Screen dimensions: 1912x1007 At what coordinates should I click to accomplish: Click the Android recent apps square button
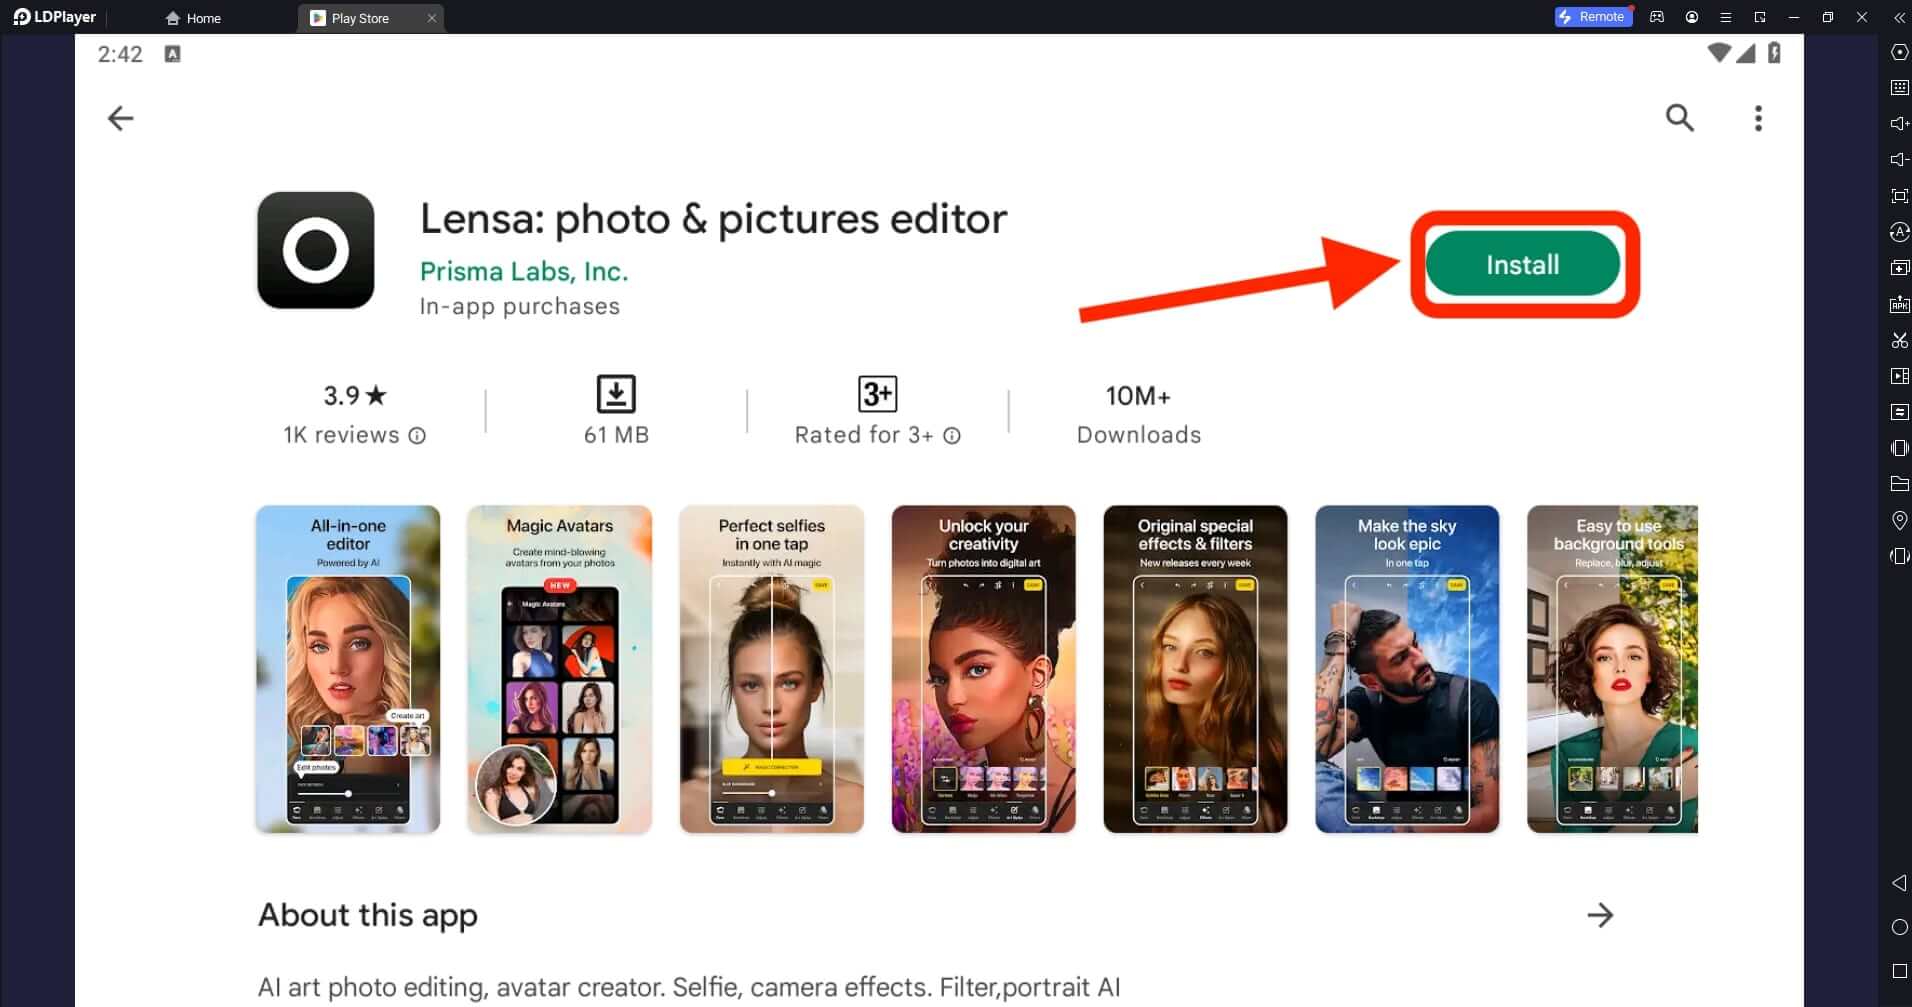point(1900,971)
